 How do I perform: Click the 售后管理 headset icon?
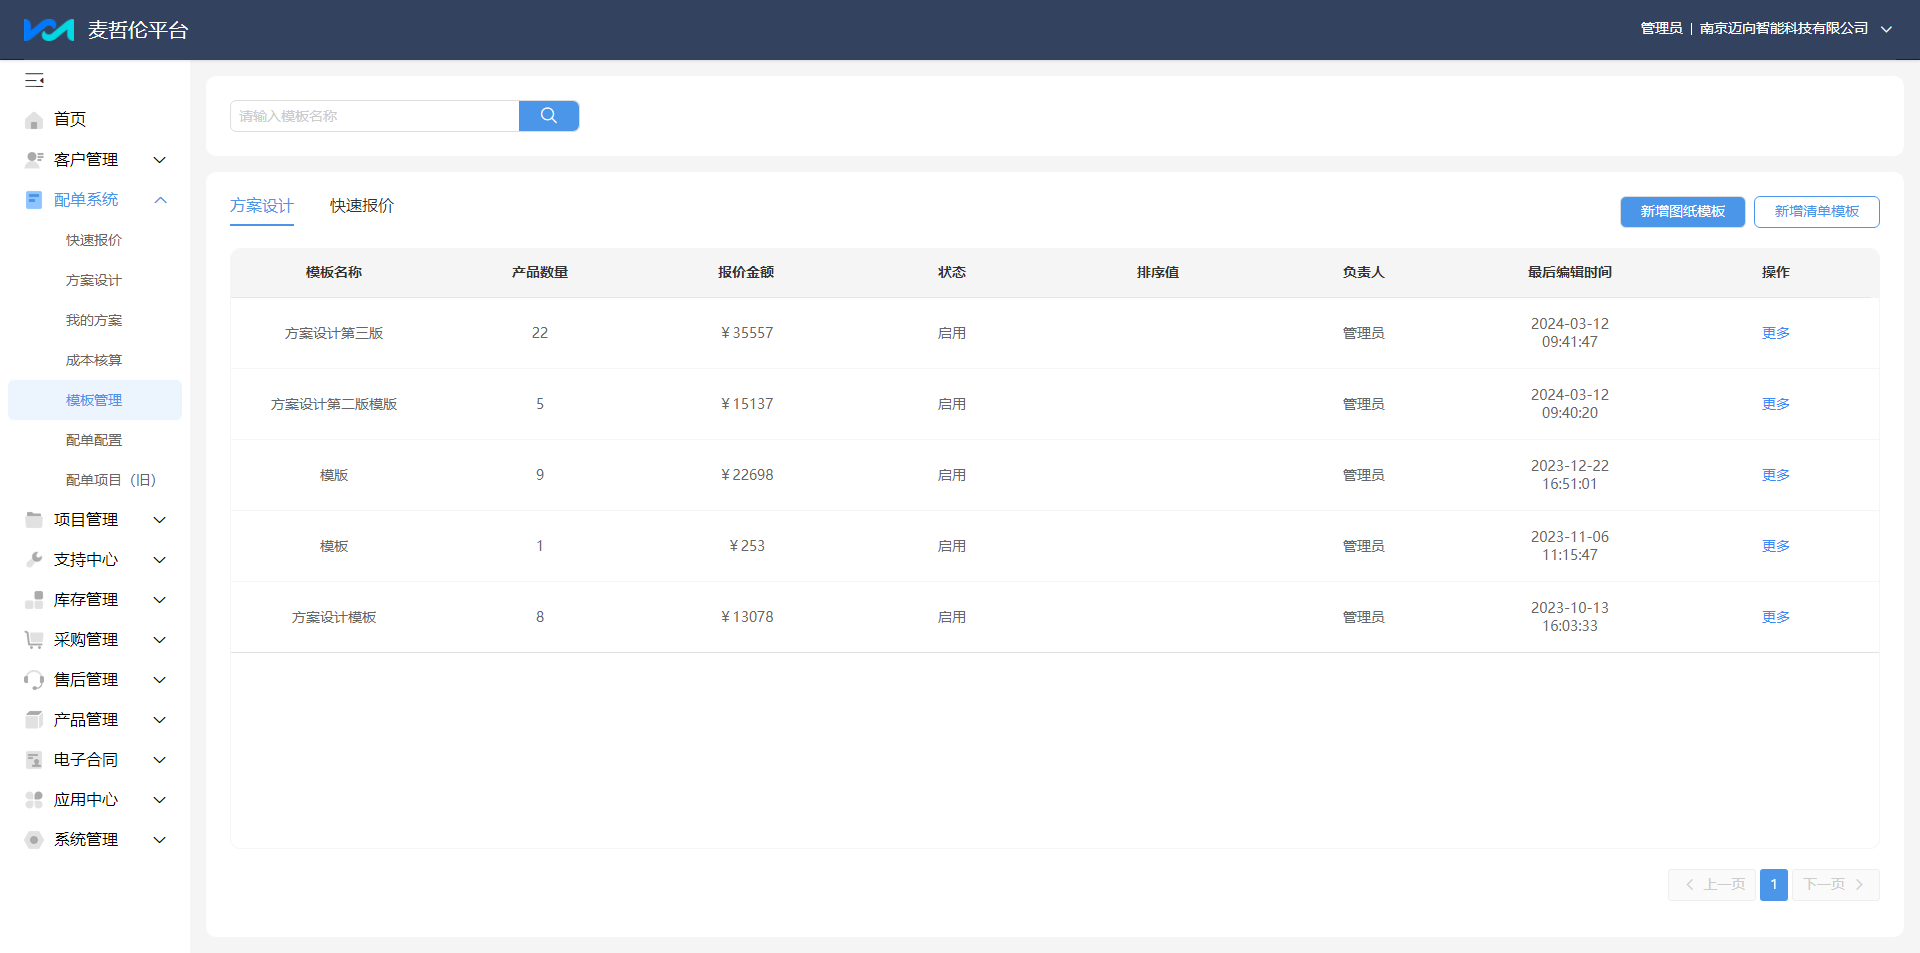34,680
